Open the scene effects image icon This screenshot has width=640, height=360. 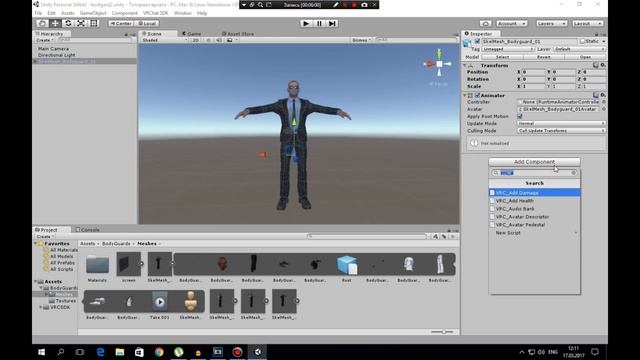(x=230, y=40)
